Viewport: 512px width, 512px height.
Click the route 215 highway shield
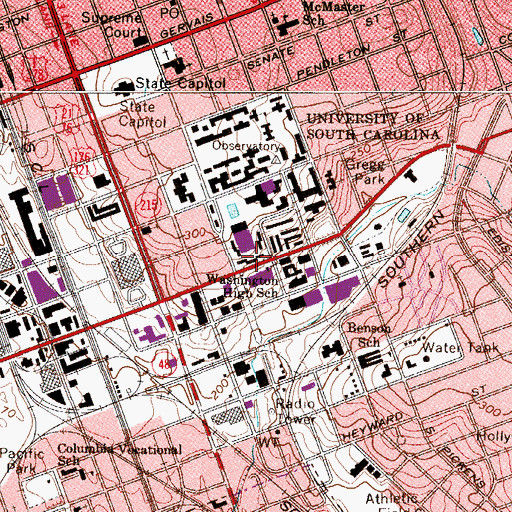(x=148, y=205)
